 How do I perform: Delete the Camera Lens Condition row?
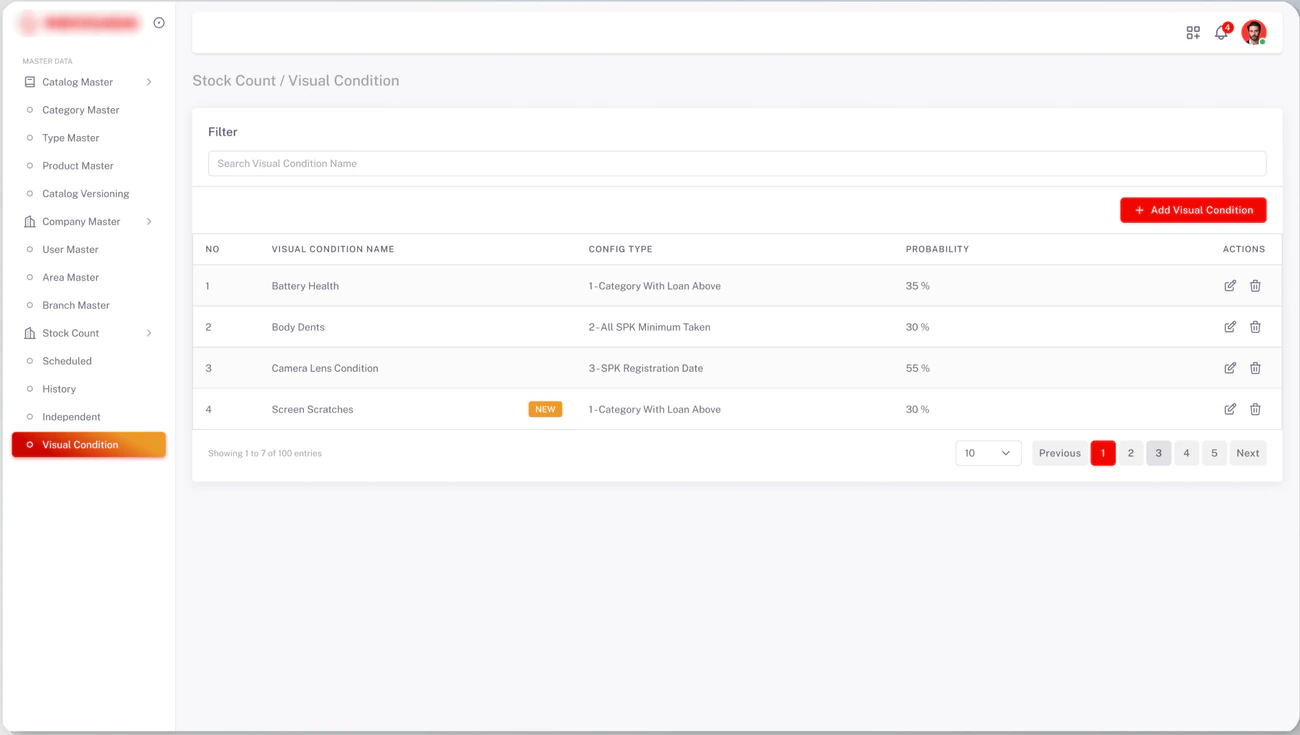pyautogui.click(x=1255, y=368)
